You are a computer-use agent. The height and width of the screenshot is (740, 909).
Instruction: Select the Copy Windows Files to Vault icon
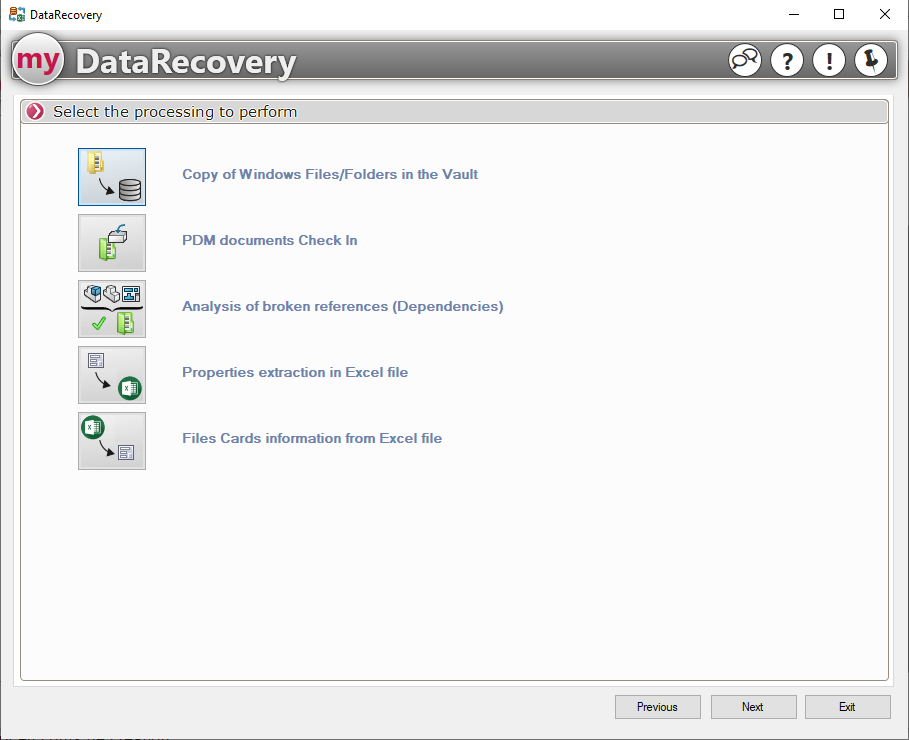coord(112,177)
